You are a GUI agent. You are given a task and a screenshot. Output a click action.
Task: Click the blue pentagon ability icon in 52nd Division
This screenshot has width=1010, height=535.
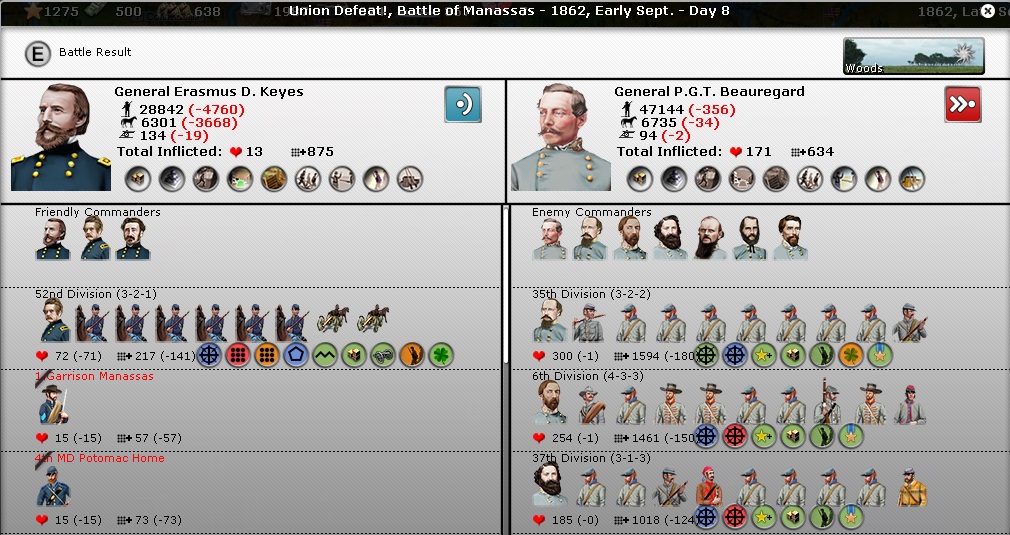coord(296,355)
